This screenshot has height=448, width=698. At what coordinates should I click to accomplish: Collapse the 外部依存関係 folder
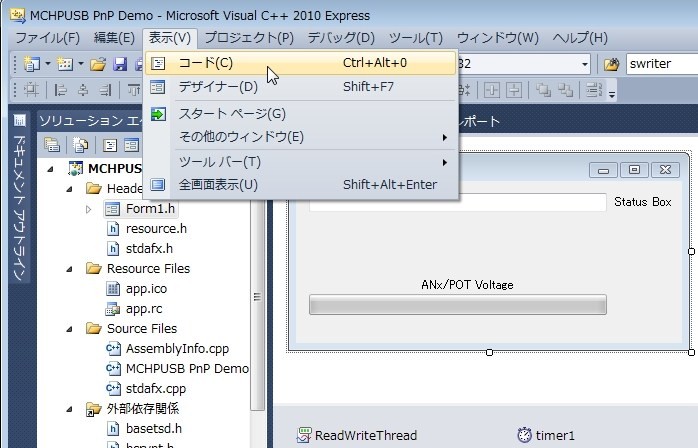pyautogui.click(x=69, y=409)
